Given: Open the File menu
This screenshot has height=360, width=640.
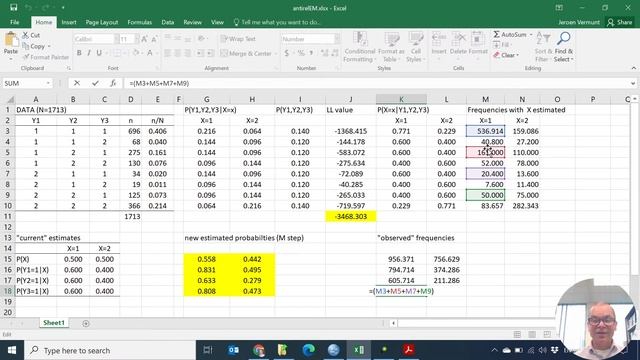Looking at the screenshot, I should point(15,22).
